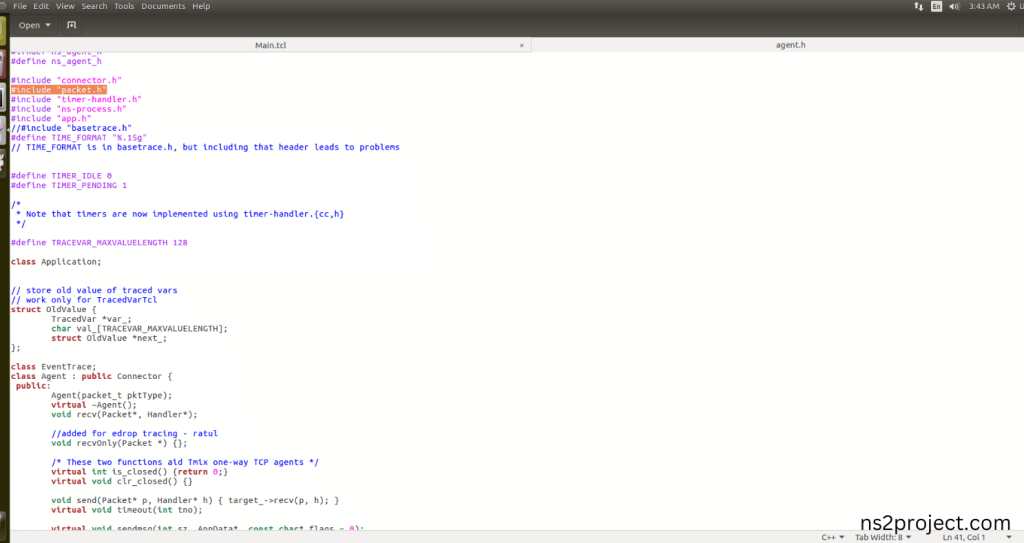Click the 3:43 AM clock
The height and width of the screenshot is (543, 1024).
pyautogui.click(x=984, y=6)
